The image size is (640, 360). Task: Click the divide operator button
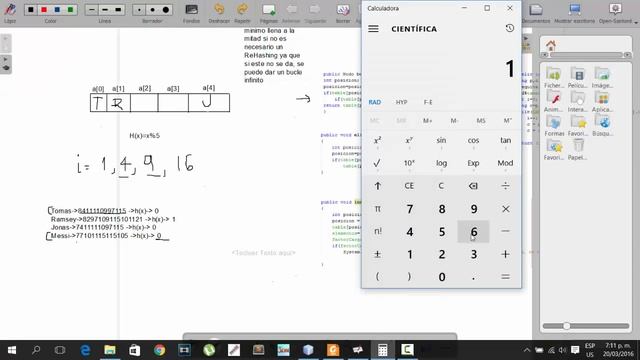coord(505,186)
